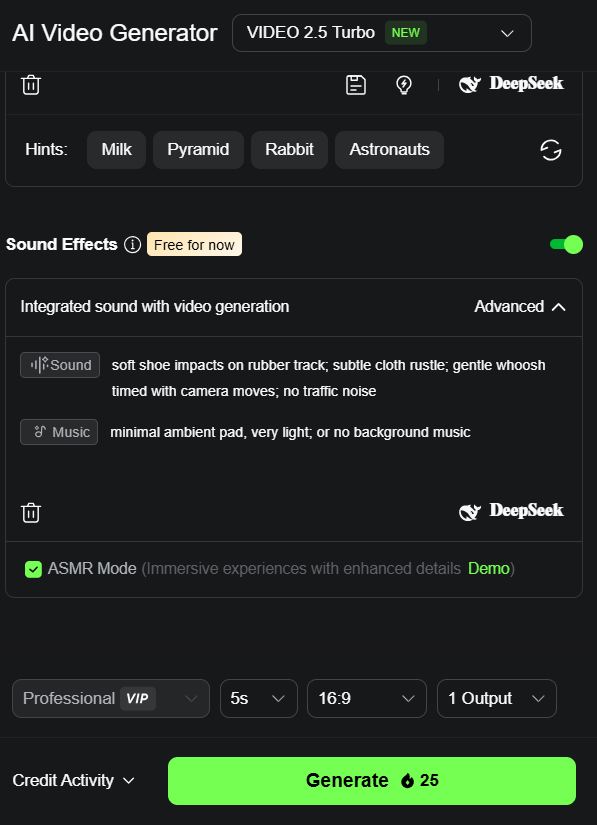Collapse the Advanced sound settings
597x825 pixels.
[520, 307]
